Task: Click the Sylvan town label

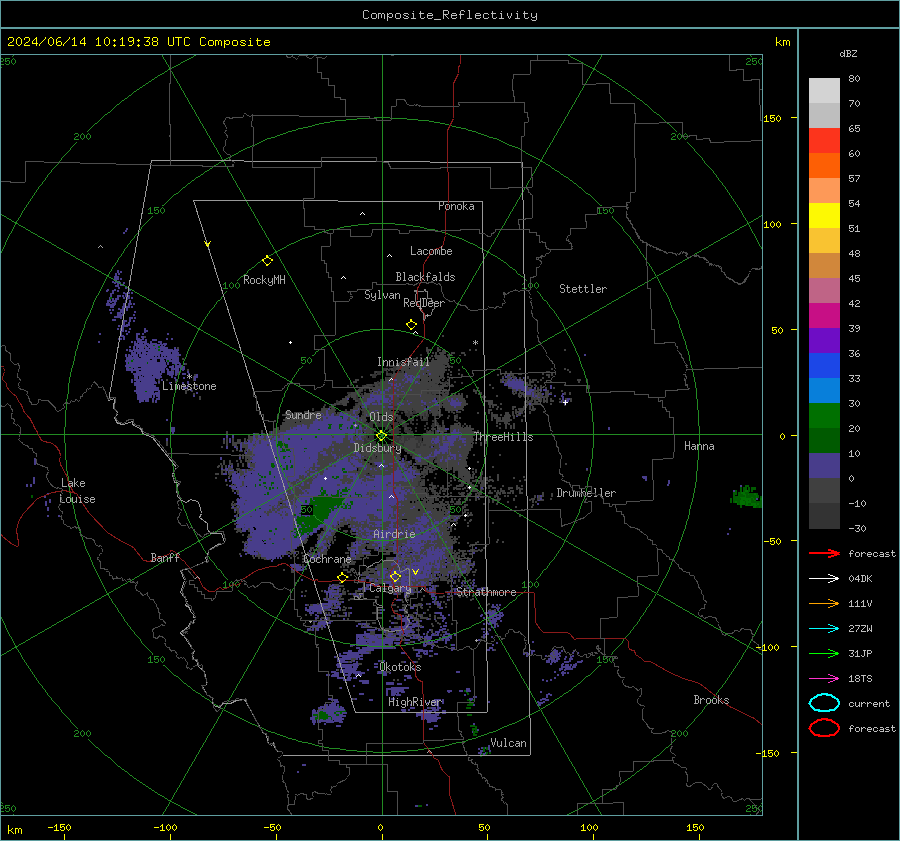Action: pyautogui.click(x=382, y=295)
